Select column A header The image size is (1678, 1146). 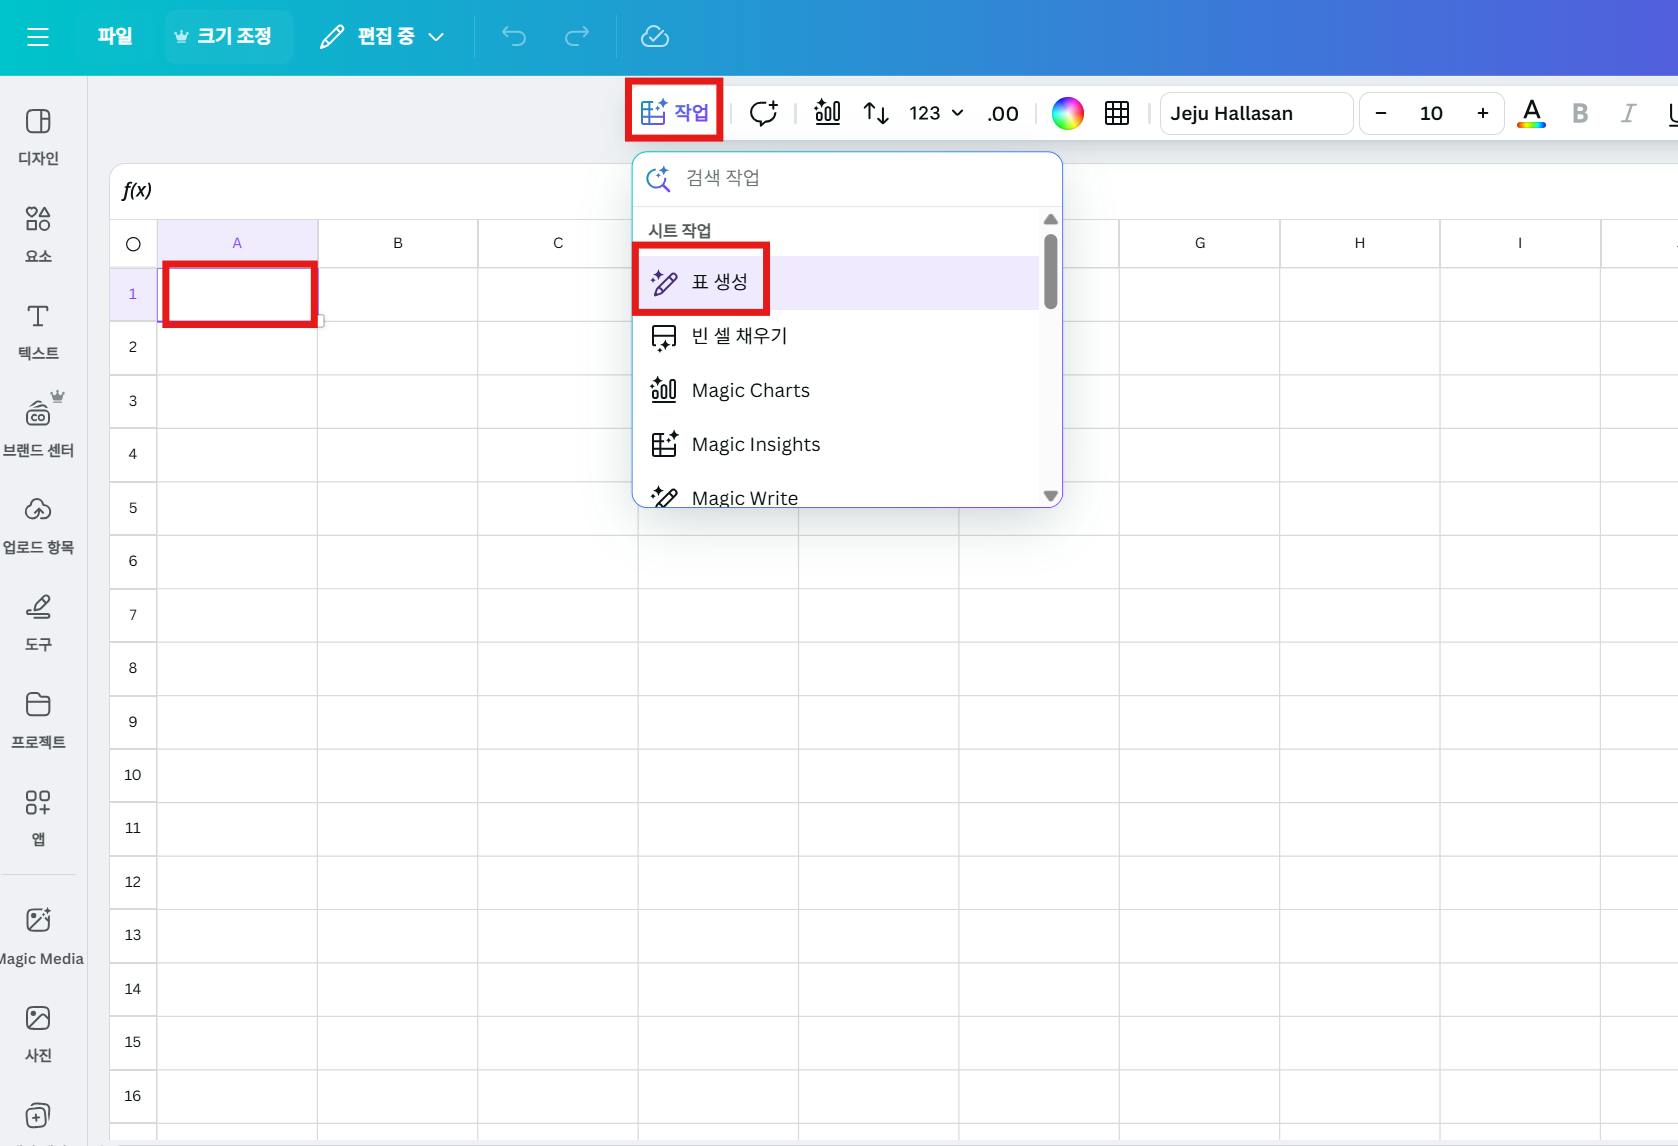[x=238, y=243]
